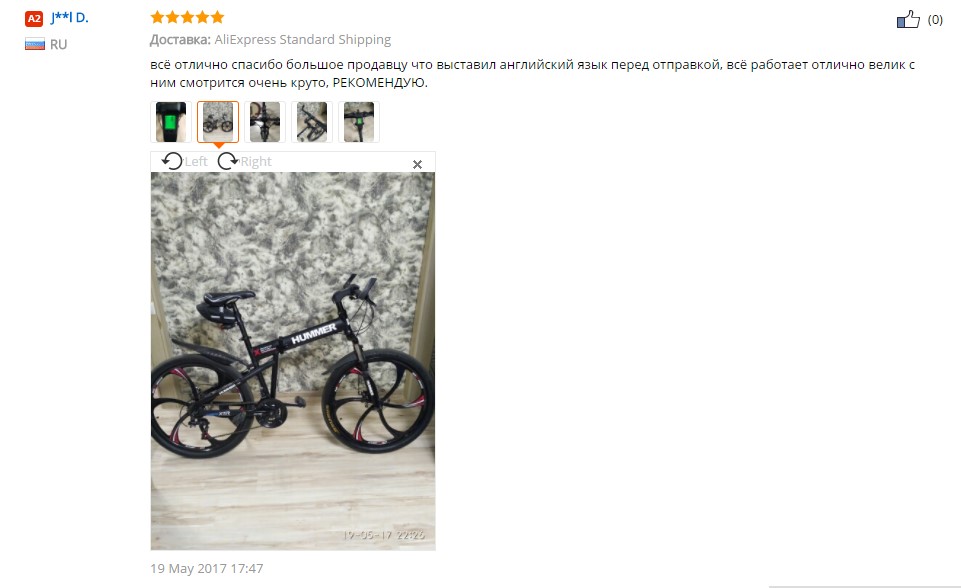
Task: Click the orange pointer under selected thumbnail
Action: (218, 146)
